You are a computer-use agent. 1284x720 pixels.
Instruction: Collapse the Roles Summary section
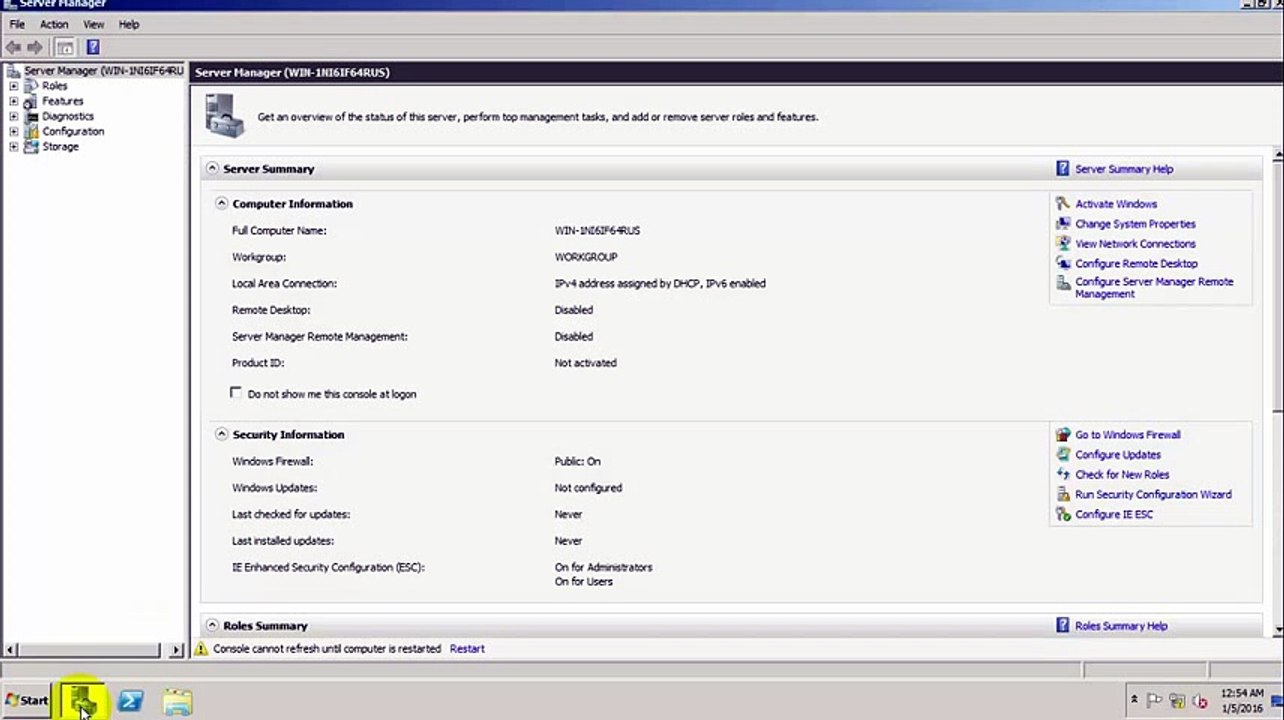pyautogui.click(x=212, y=625)
